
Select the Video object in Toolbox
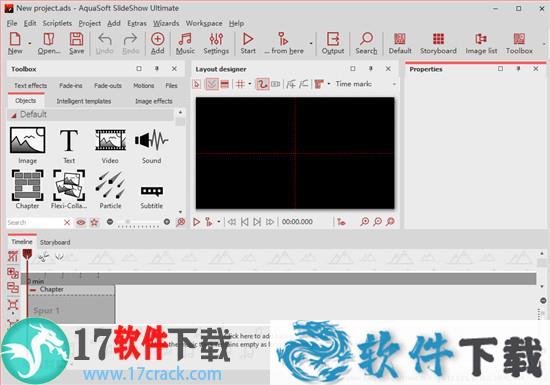point(110,146)
